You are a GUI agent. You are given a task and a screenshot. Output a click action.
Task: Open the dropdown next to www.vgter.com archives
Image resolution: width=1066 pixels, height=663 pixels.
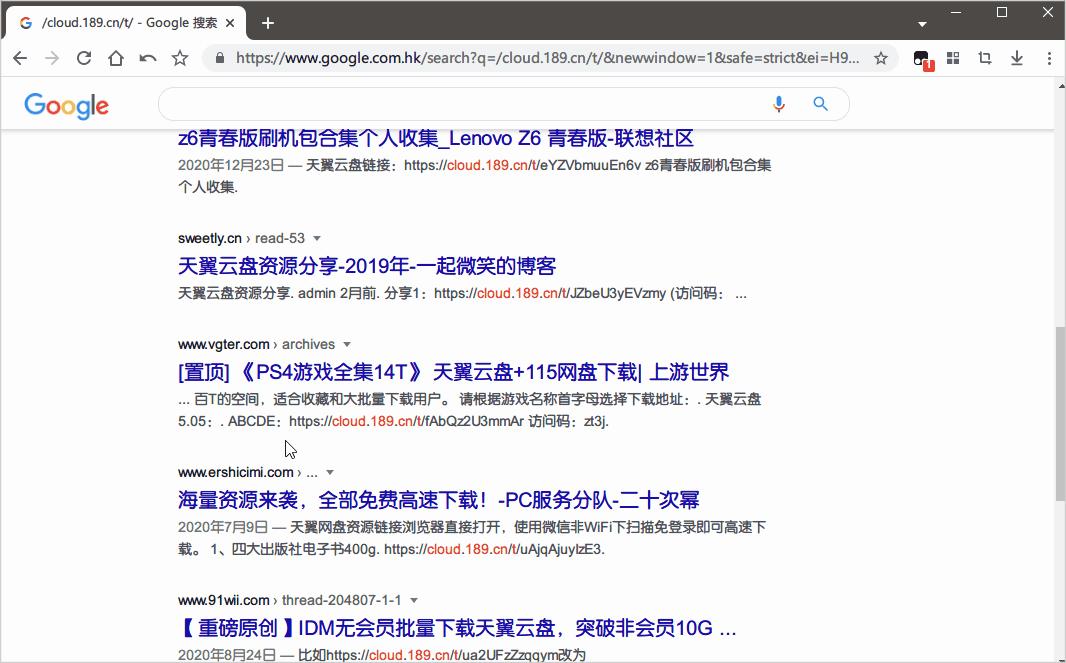347,344
